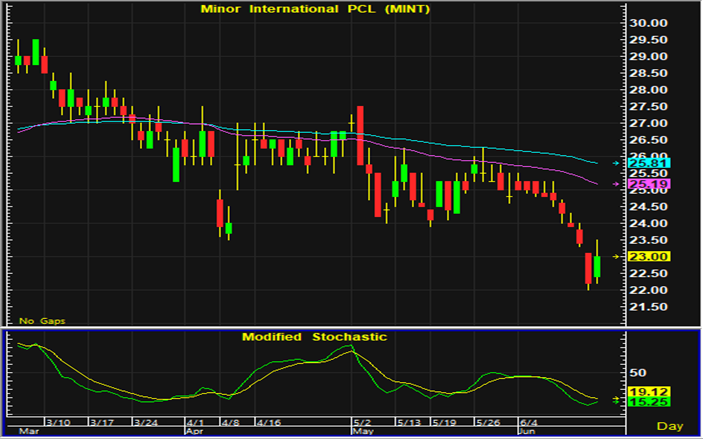Click the 27.00 price axis label
Screen dimensions: 703x439
[648, 123]
